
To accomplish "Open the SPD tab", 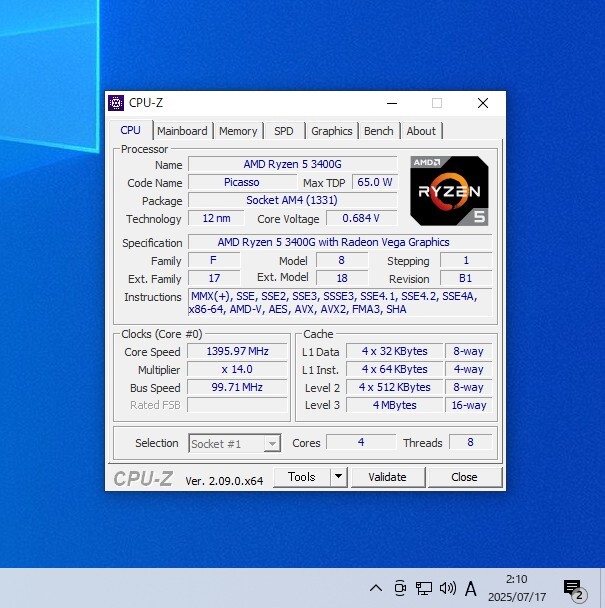I will (283, 131).
